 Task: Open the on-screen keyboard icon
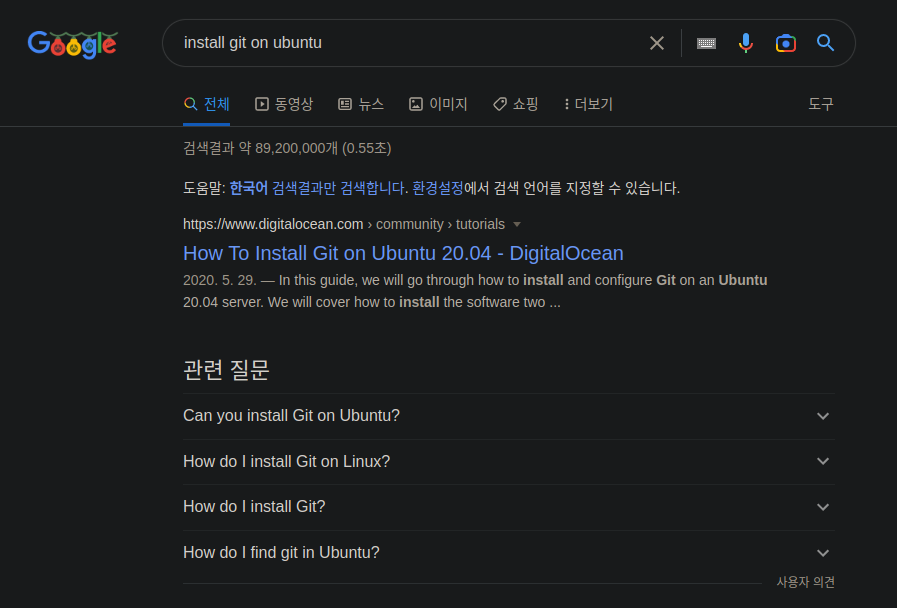707,43
